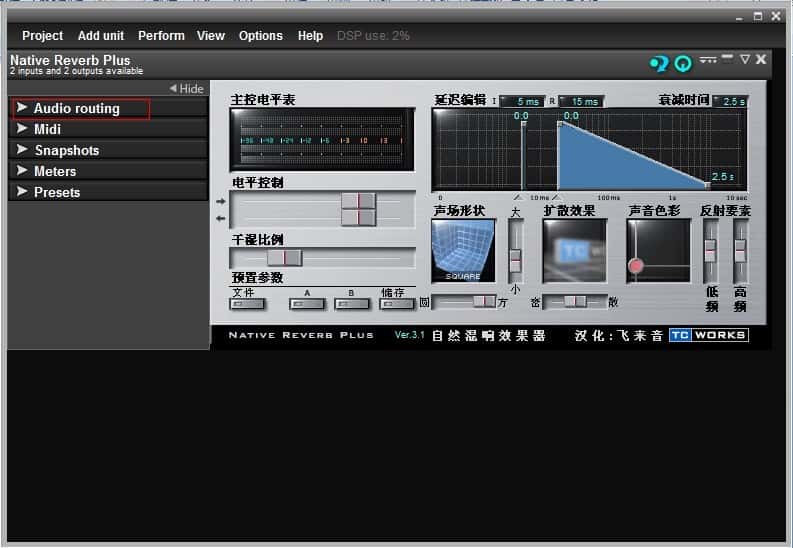Open the Add unit menu
The width and height of the screenshot is (793, 548).
[x=101, y=36]
